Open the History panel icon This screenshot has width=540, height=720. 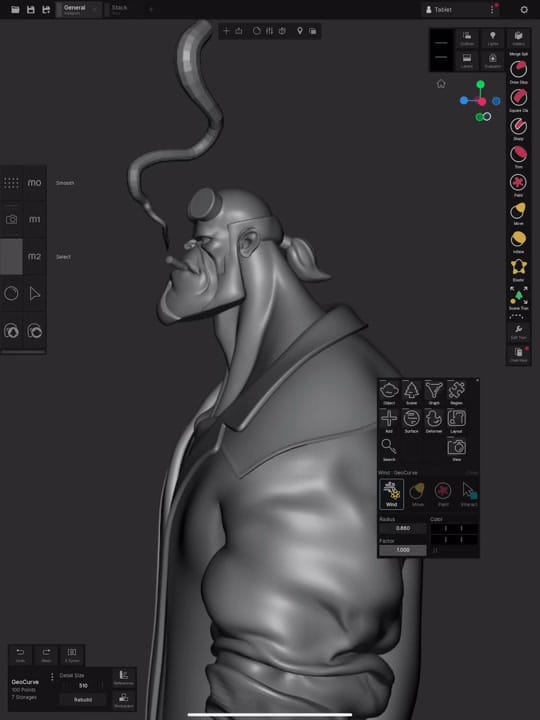(518, 38)
